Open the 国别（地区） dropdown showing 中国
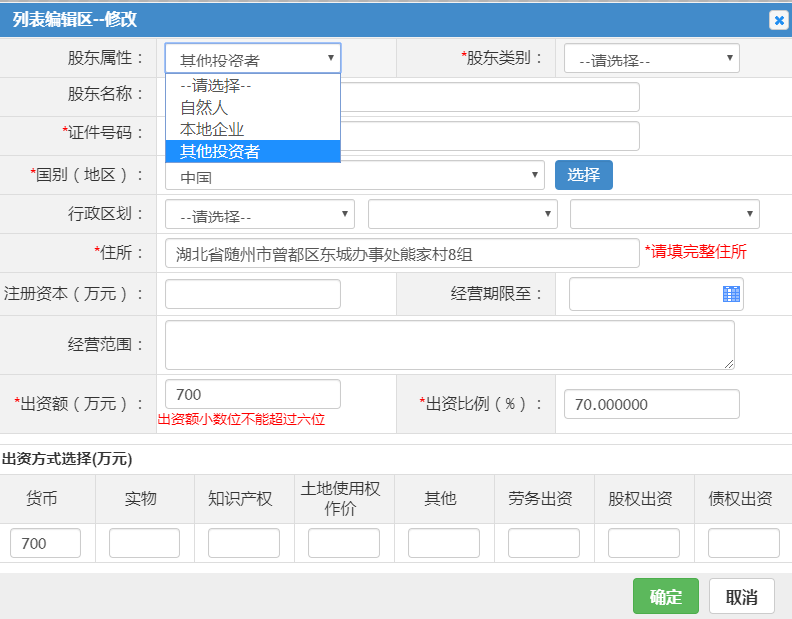 (x=355, y=175)
